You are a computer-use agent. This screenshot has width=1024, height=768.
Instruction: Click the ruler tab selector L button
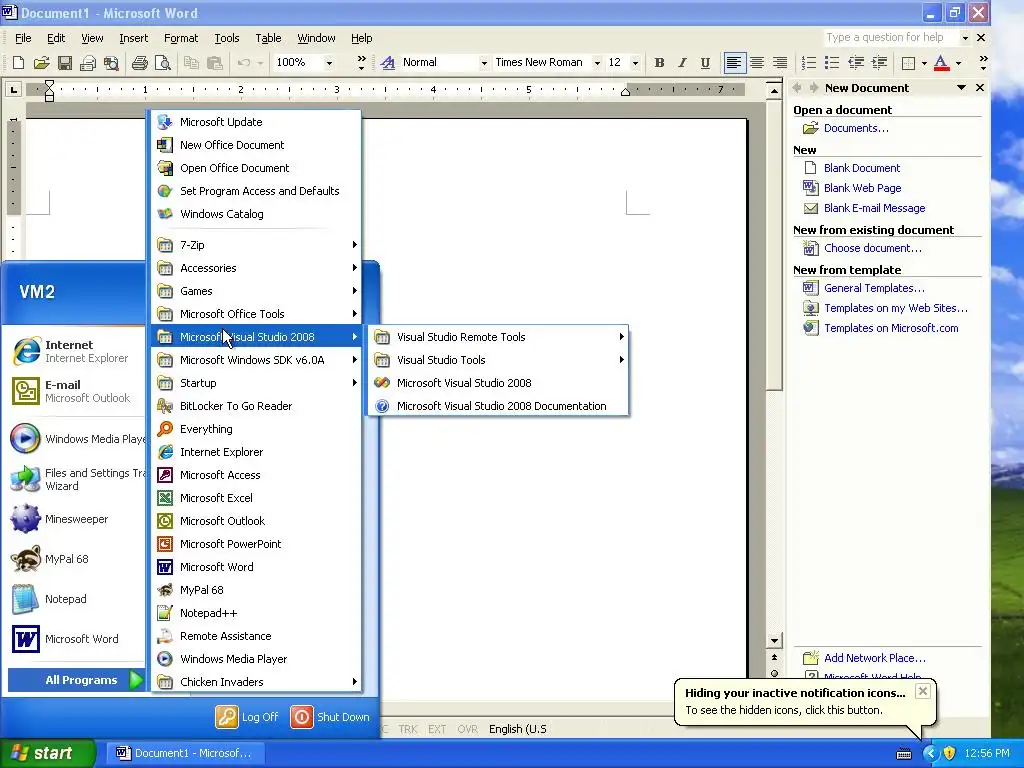click(x=13, y=89)
